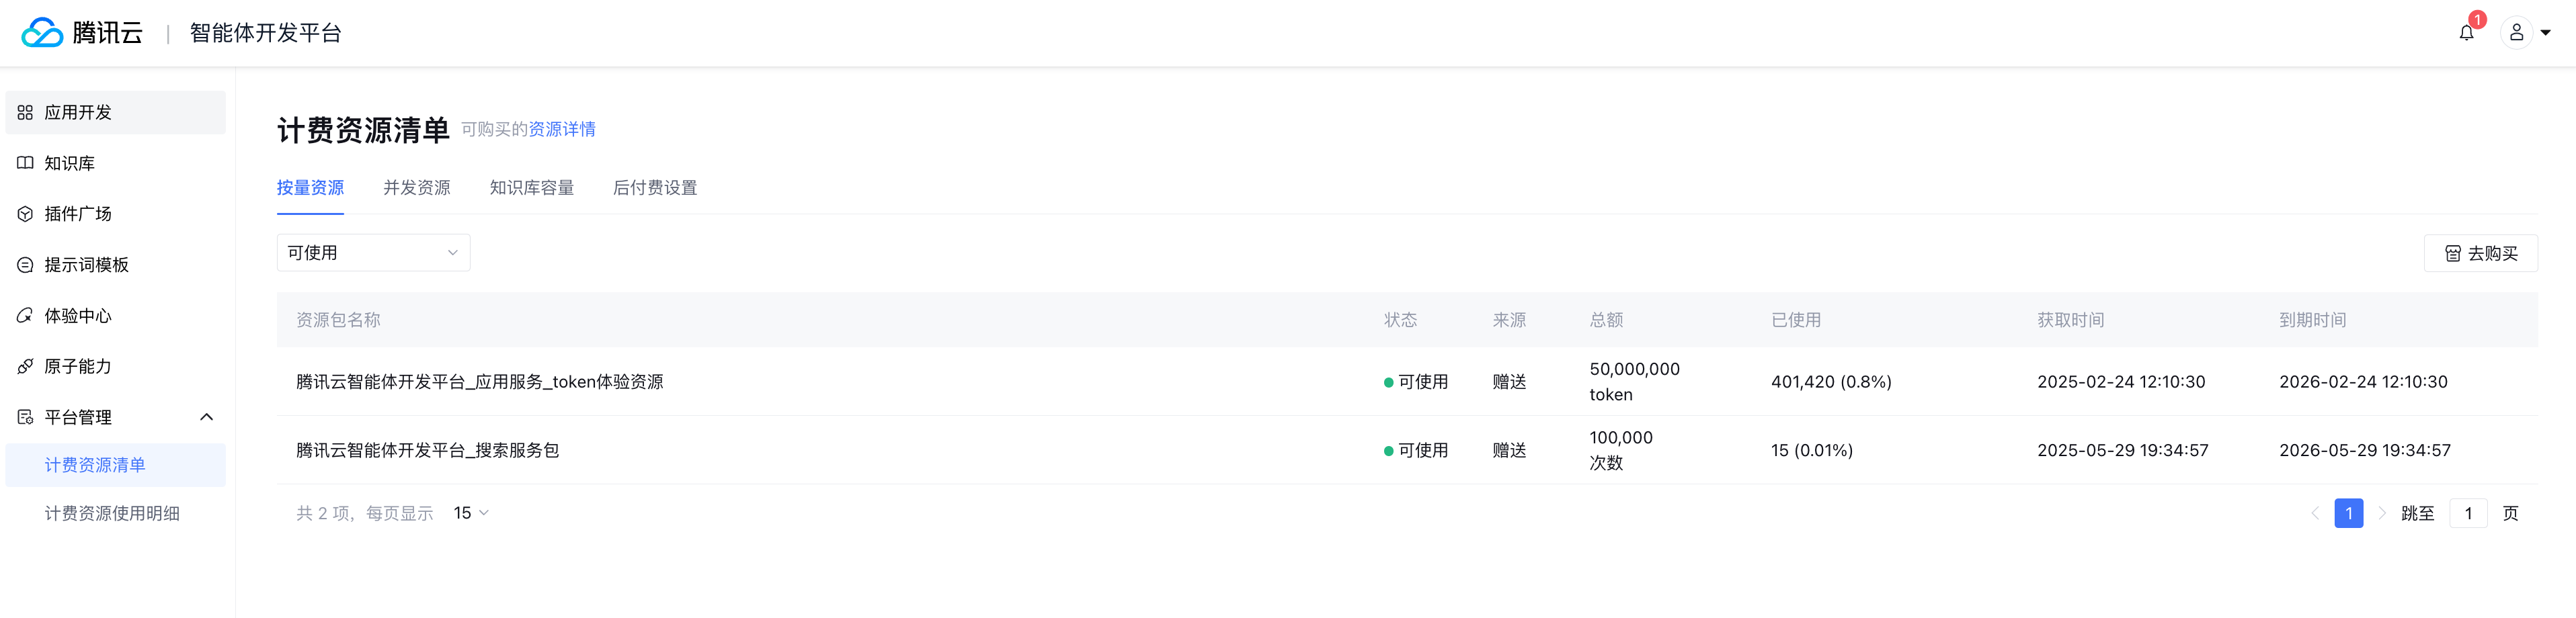Image resolution: width=2576 pixels, height=618 pixels.
Task: Collapse the 平台管理 menu chevron
Action: click(207, 417)
